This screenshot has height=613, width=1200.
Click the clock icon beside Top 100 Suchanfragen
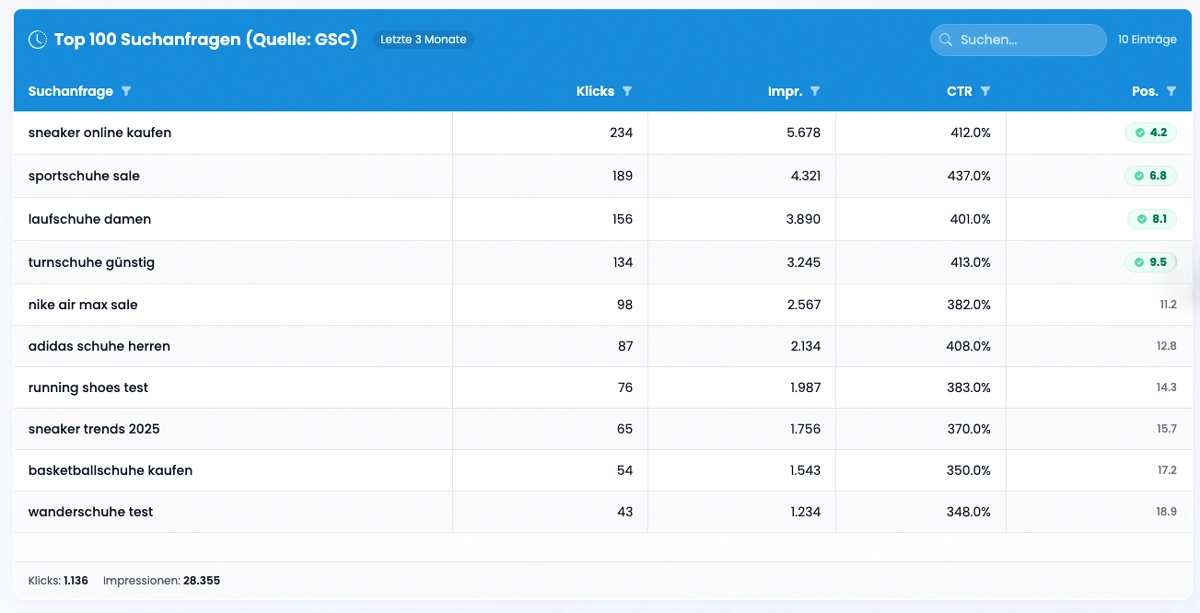pyautogui.click(x=37, y=40)
